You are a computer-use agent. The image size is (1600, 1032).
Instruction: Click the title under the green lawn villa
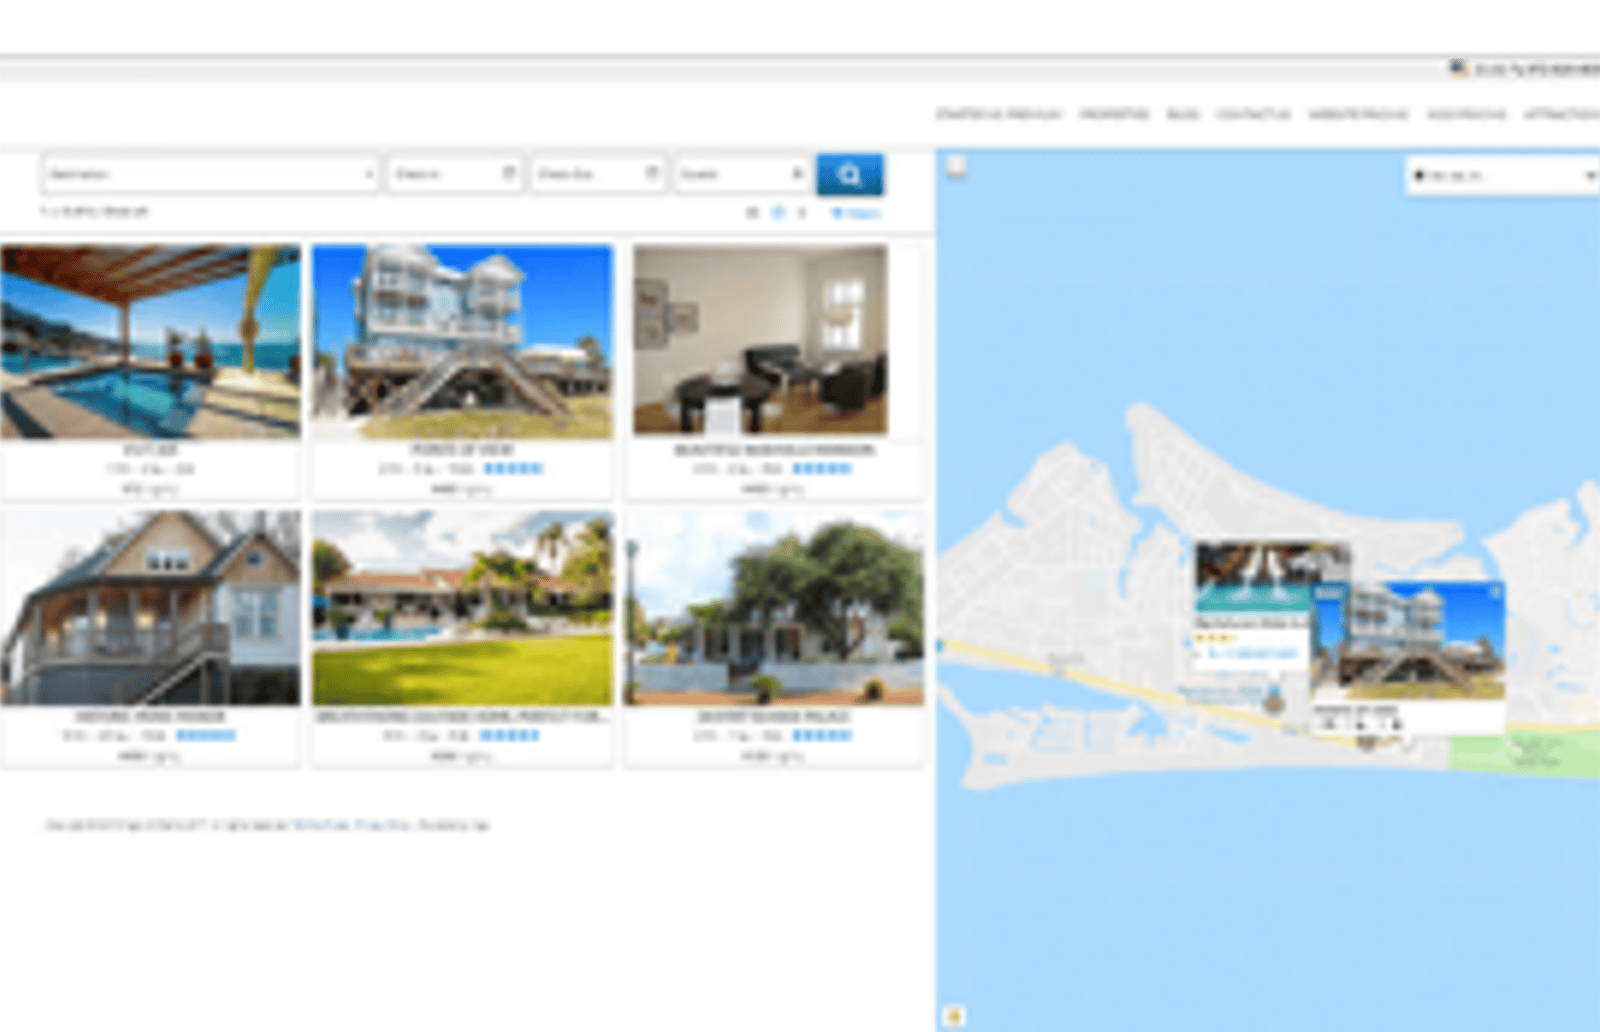point(462,717)
